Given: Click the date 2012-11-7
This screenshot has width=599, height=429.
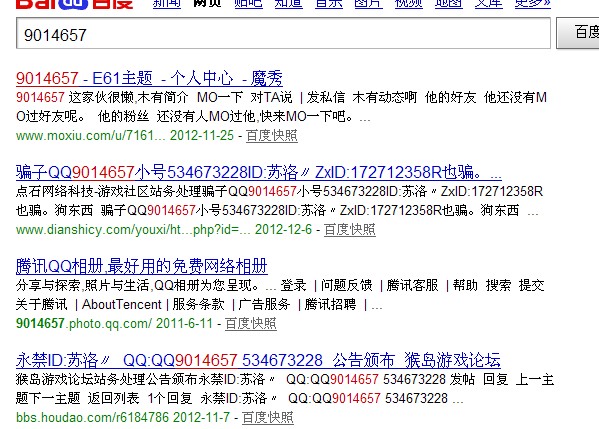Looking at the screenshot, I should point(201,418).
